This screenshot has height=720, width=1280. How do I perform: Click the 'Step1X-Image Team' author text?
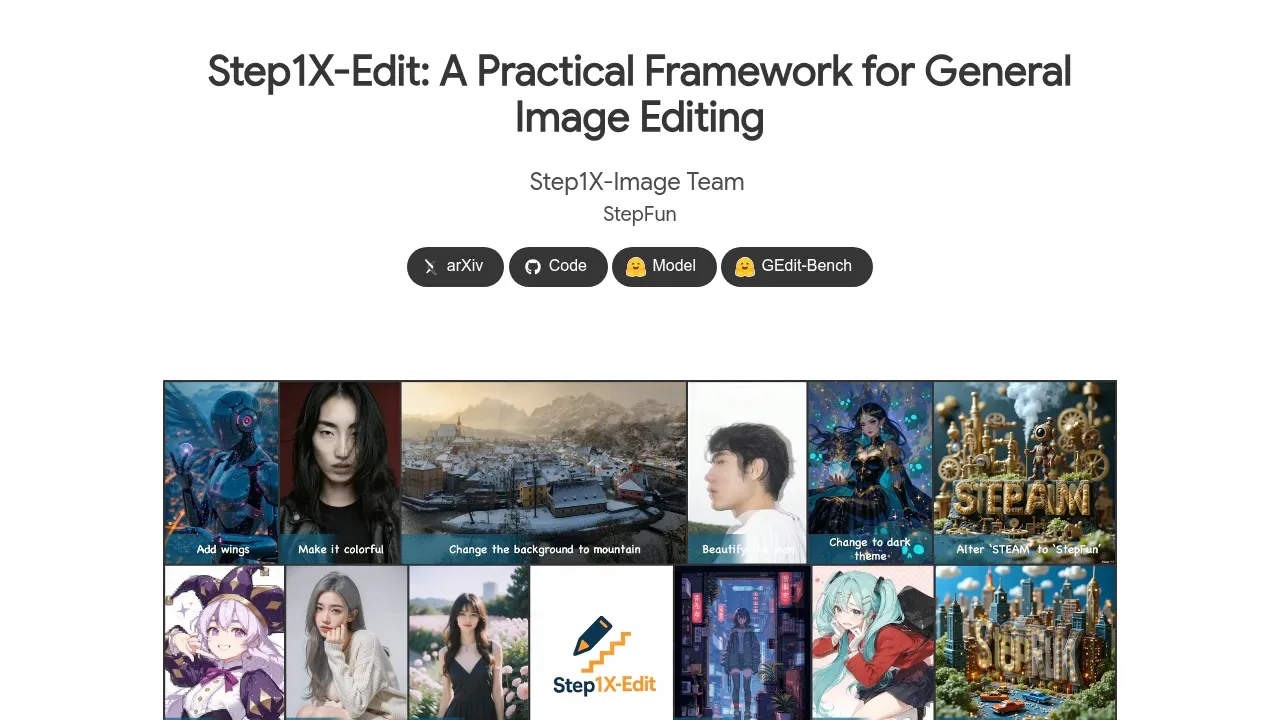637,182
